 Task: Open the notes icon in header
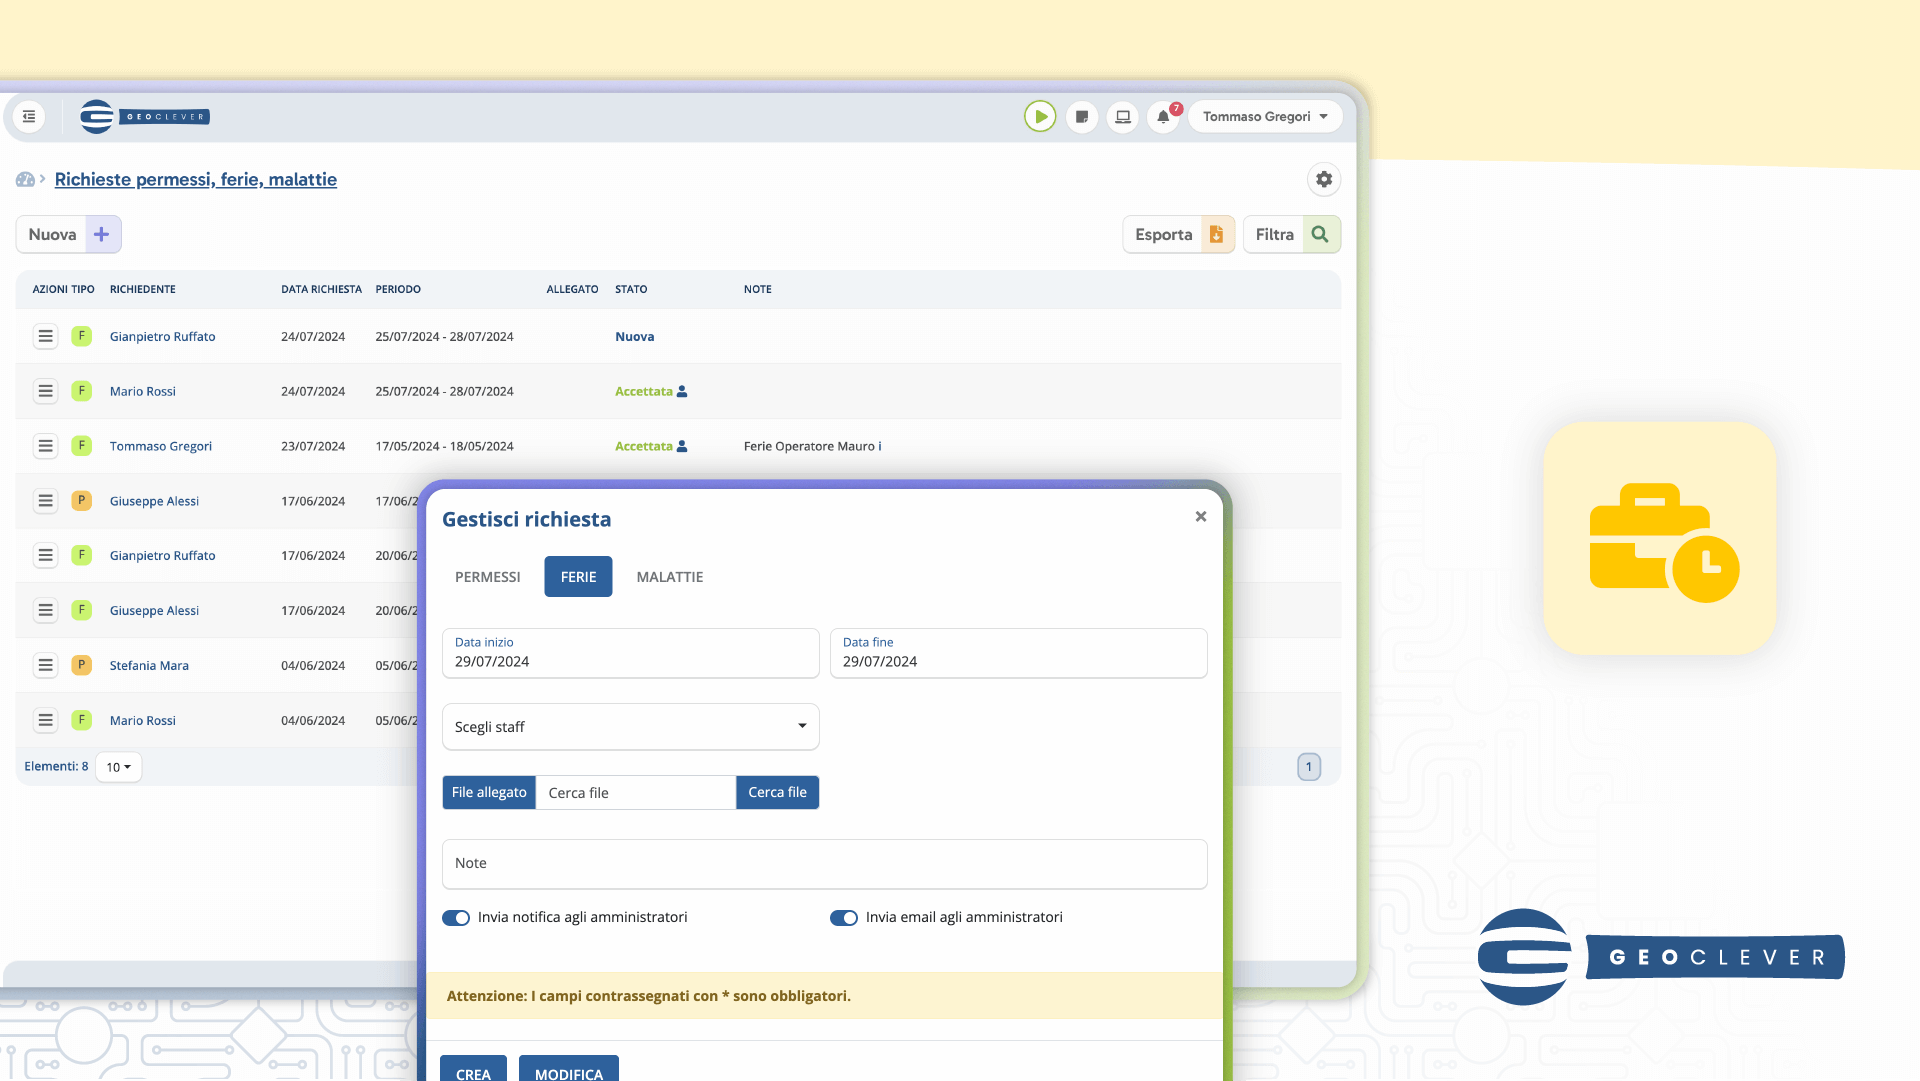(x=1082, y=117)
